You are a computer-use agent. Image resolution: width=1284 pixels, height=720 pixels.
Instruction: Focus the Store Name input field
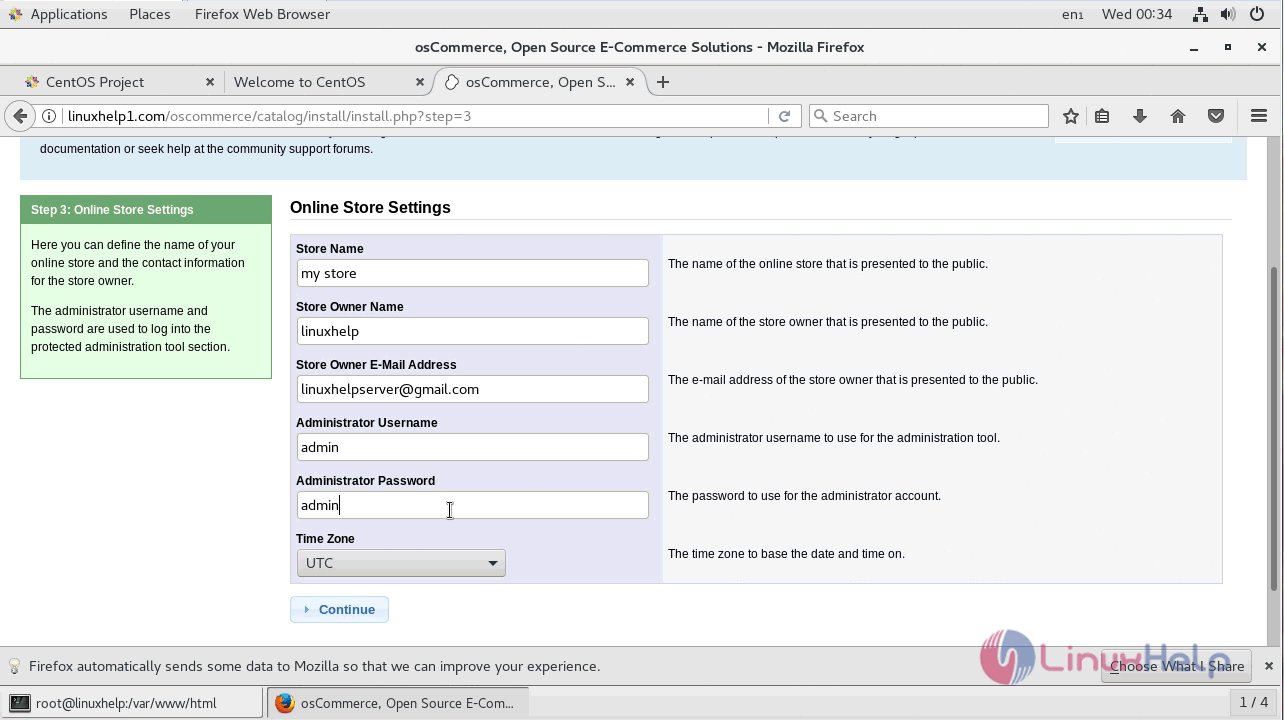click(x=473, y=273)
